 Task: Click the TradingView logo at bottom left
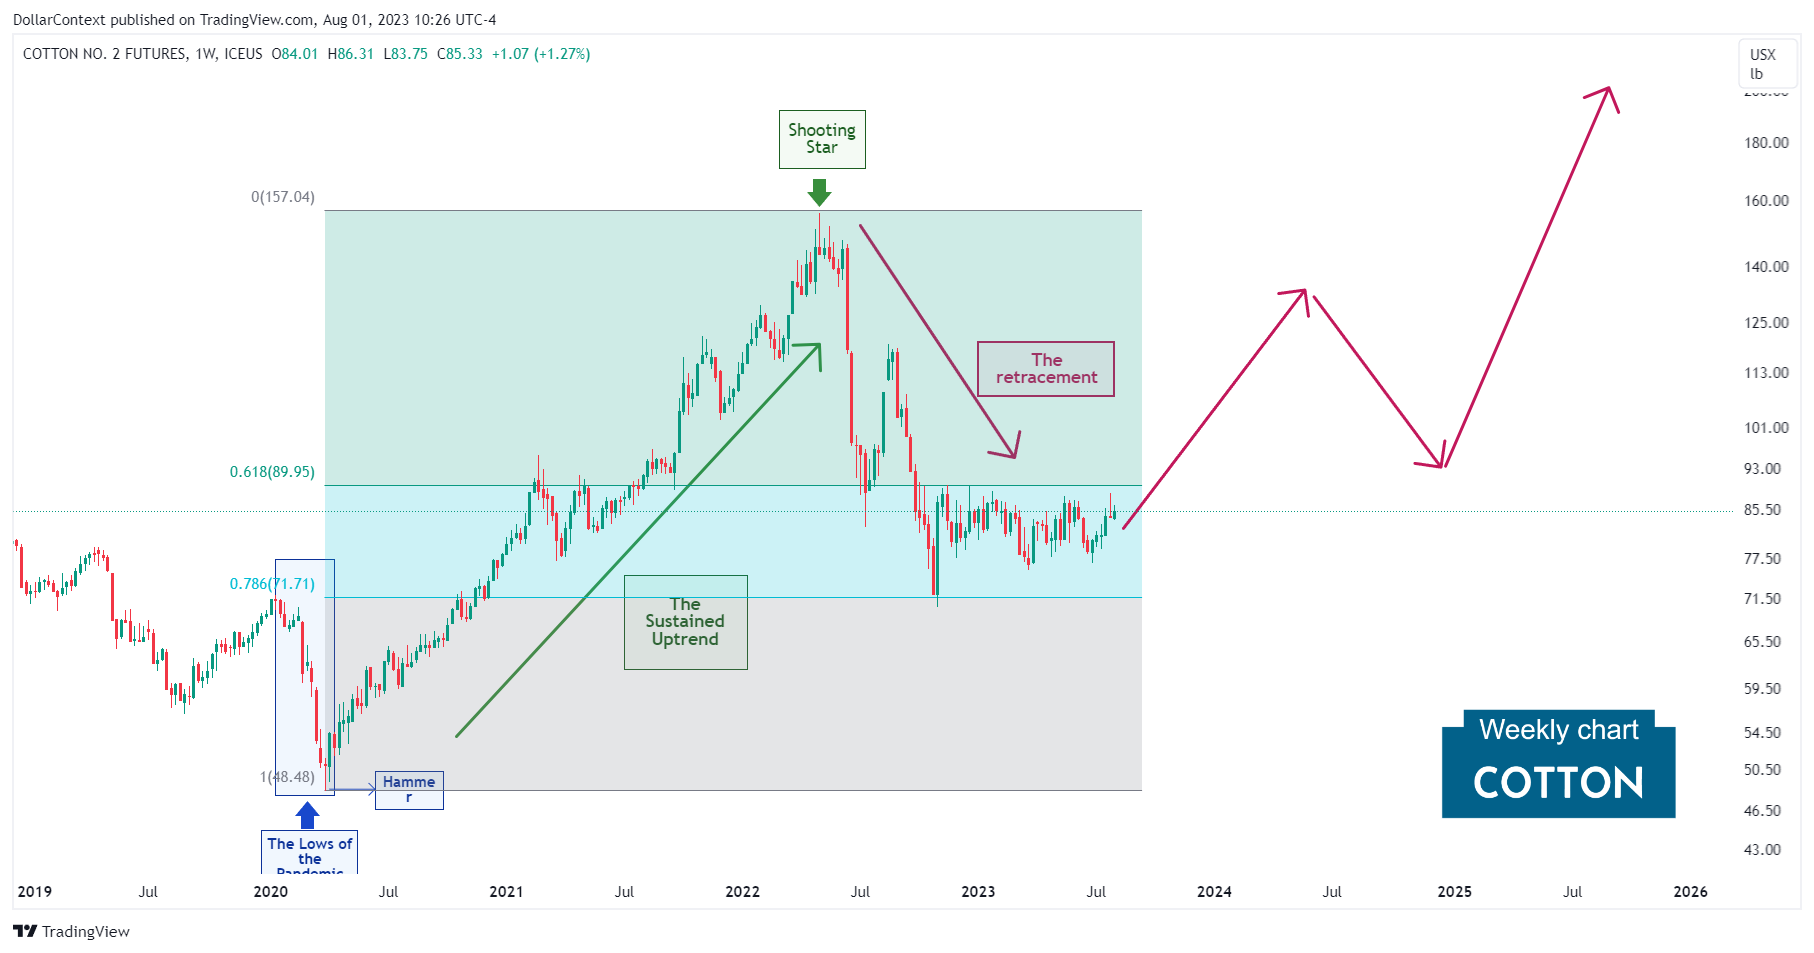click(x=71, y=931)
